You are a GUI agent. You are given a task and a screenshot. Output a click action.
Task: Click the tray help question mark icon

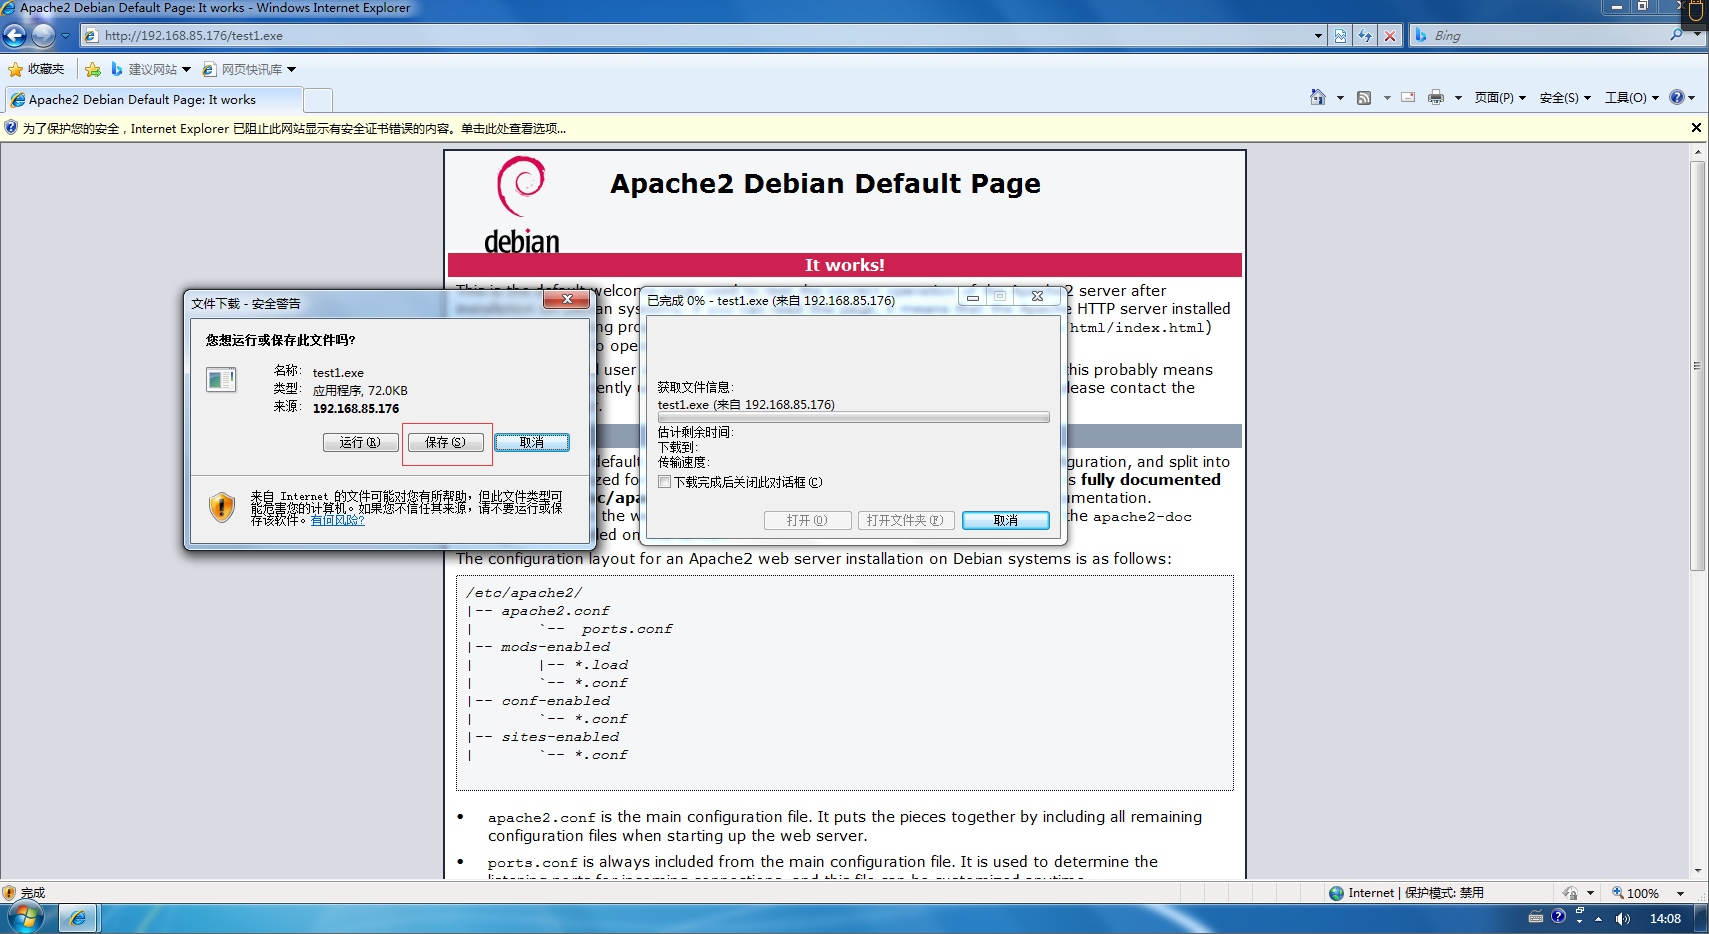tap(1558, 916)
